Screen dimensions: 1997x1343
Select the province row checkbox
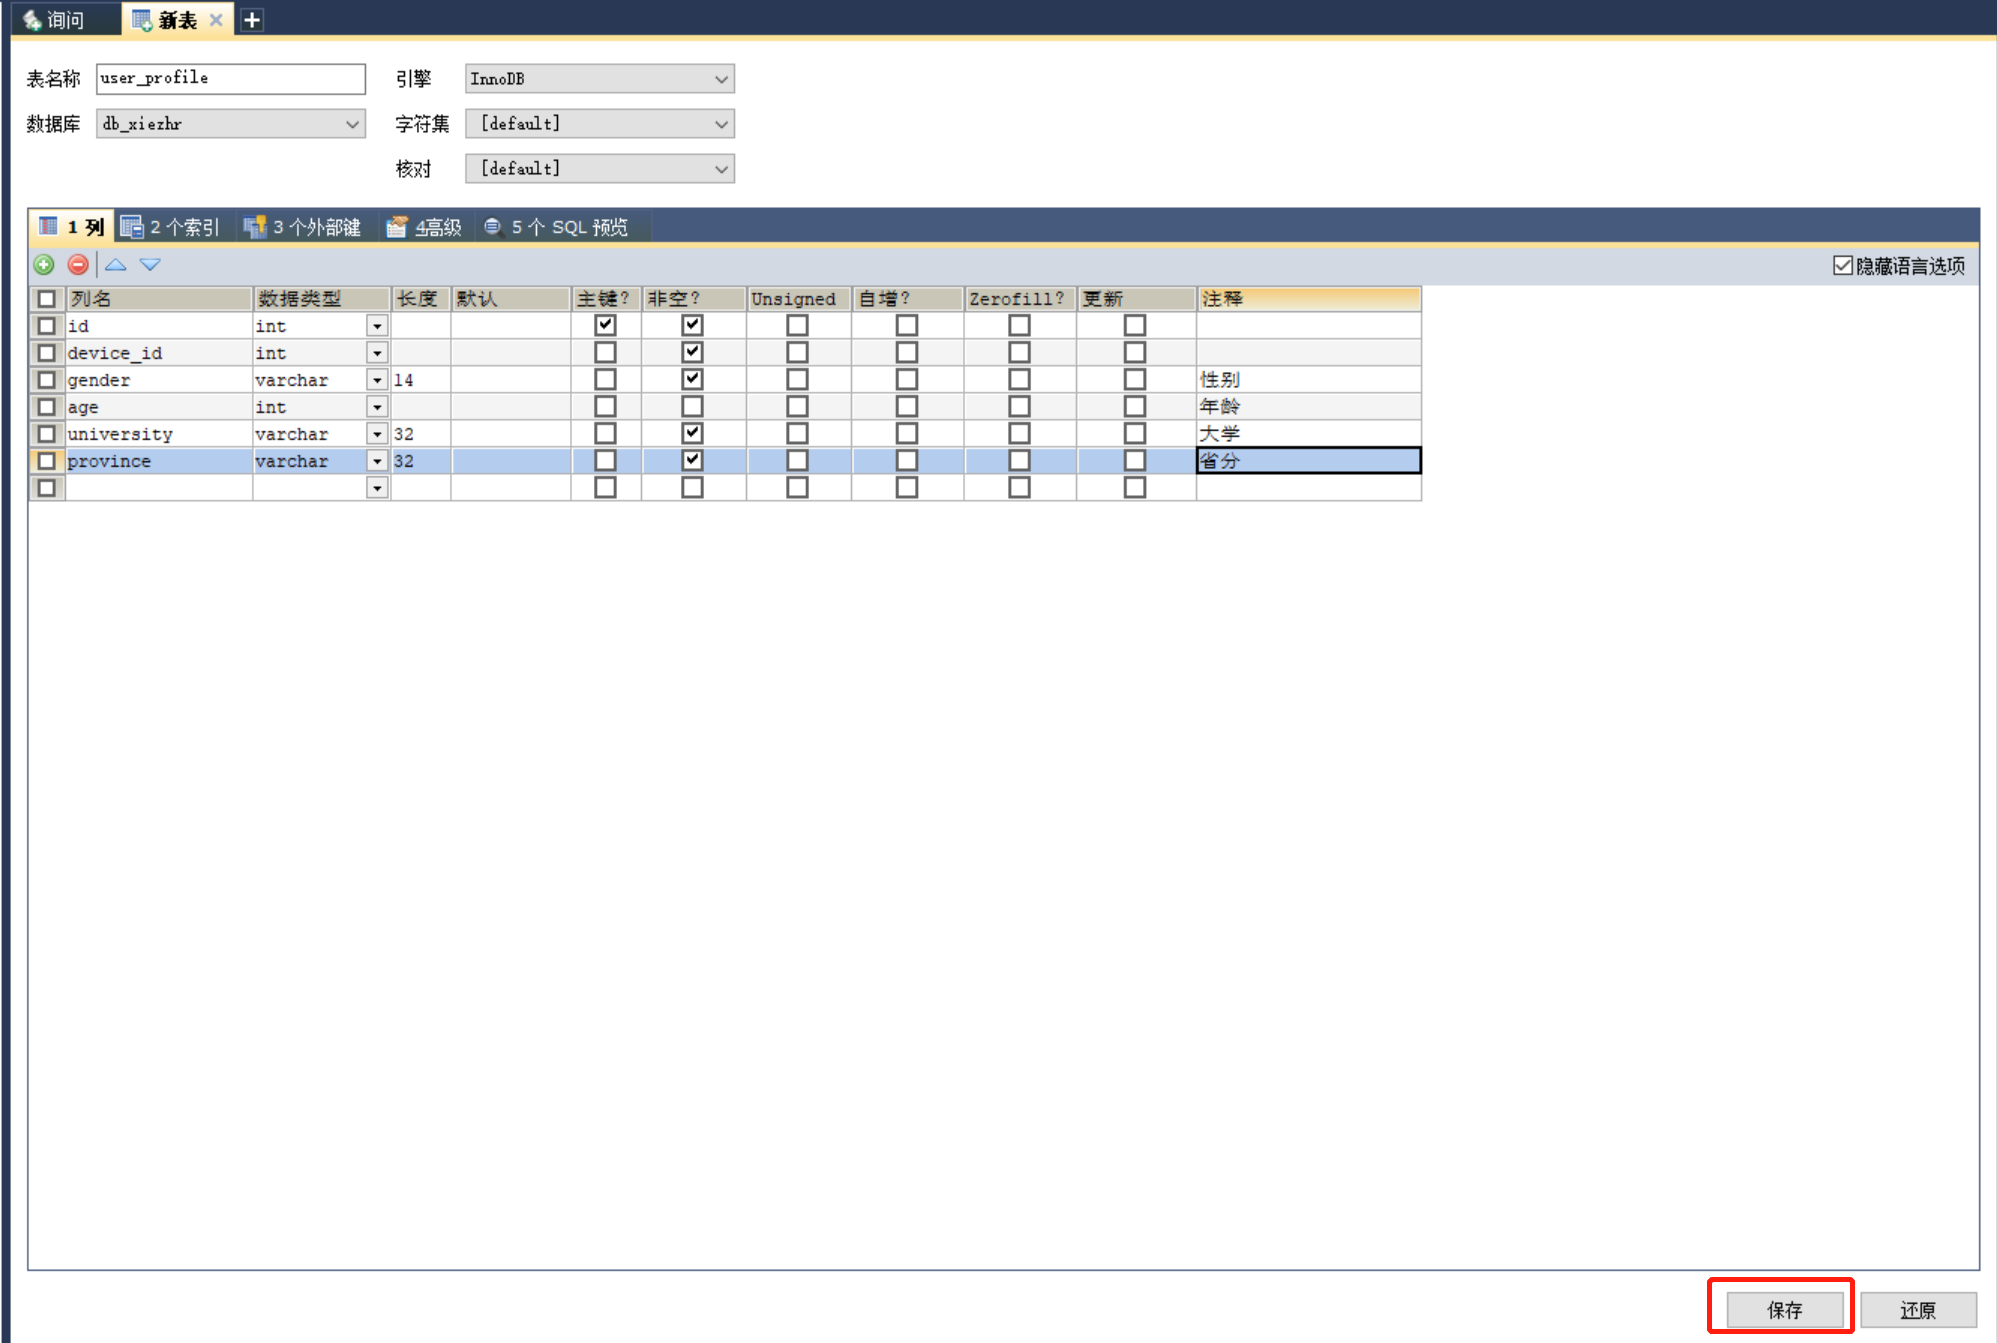pos(46,461)
